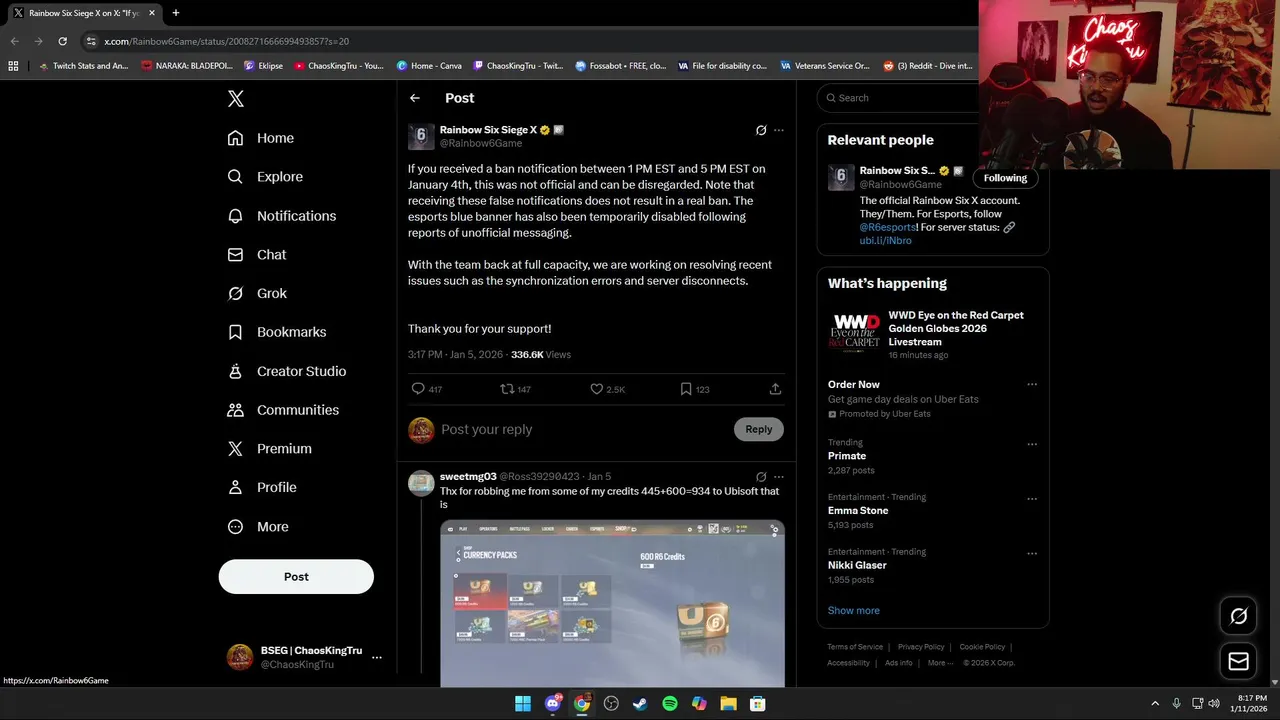Open Windows Start menu
The height and width of the screenshot is (720, 1280).
coord(523,704)
